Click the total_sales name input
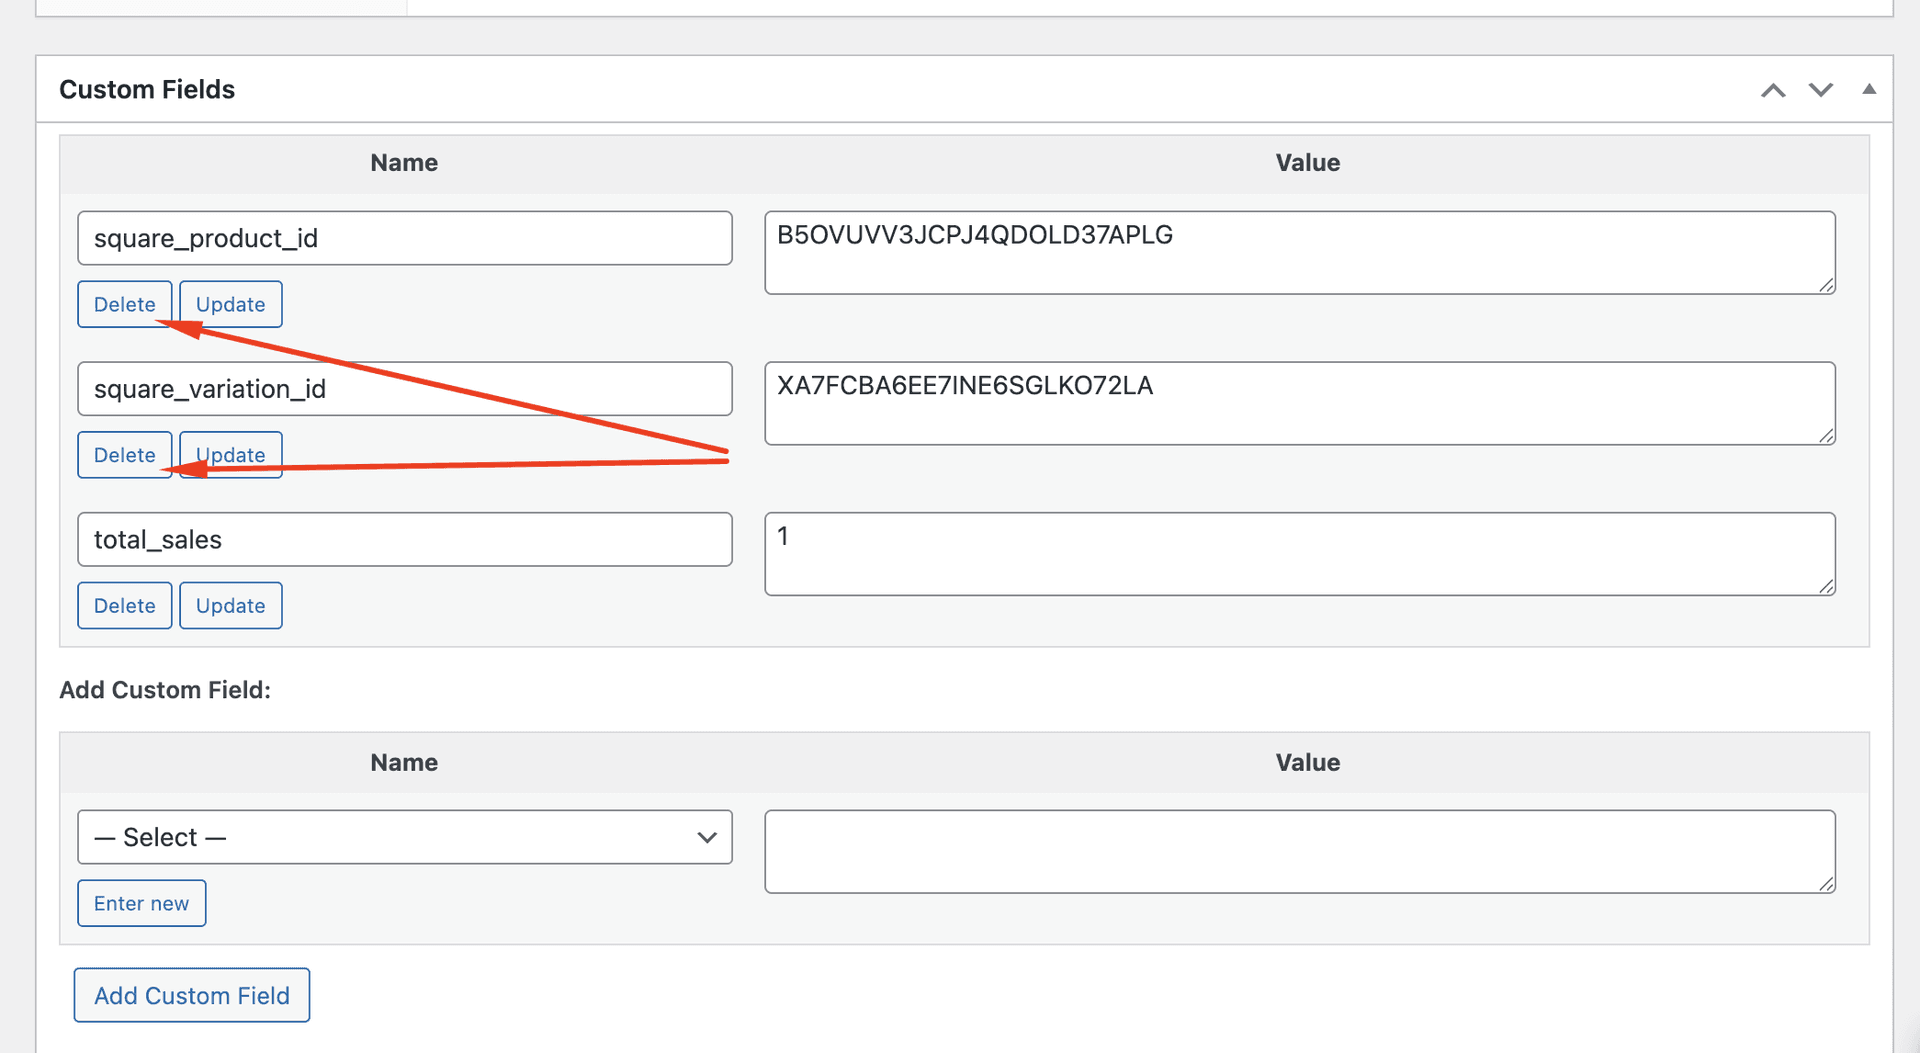 pos(404,539)
